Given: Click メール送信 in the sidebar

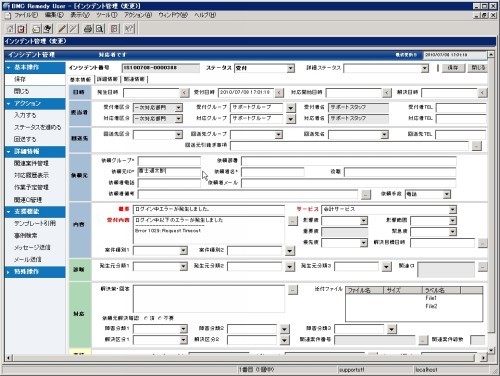Looking at the screenshot, I should tap(27, 259).
